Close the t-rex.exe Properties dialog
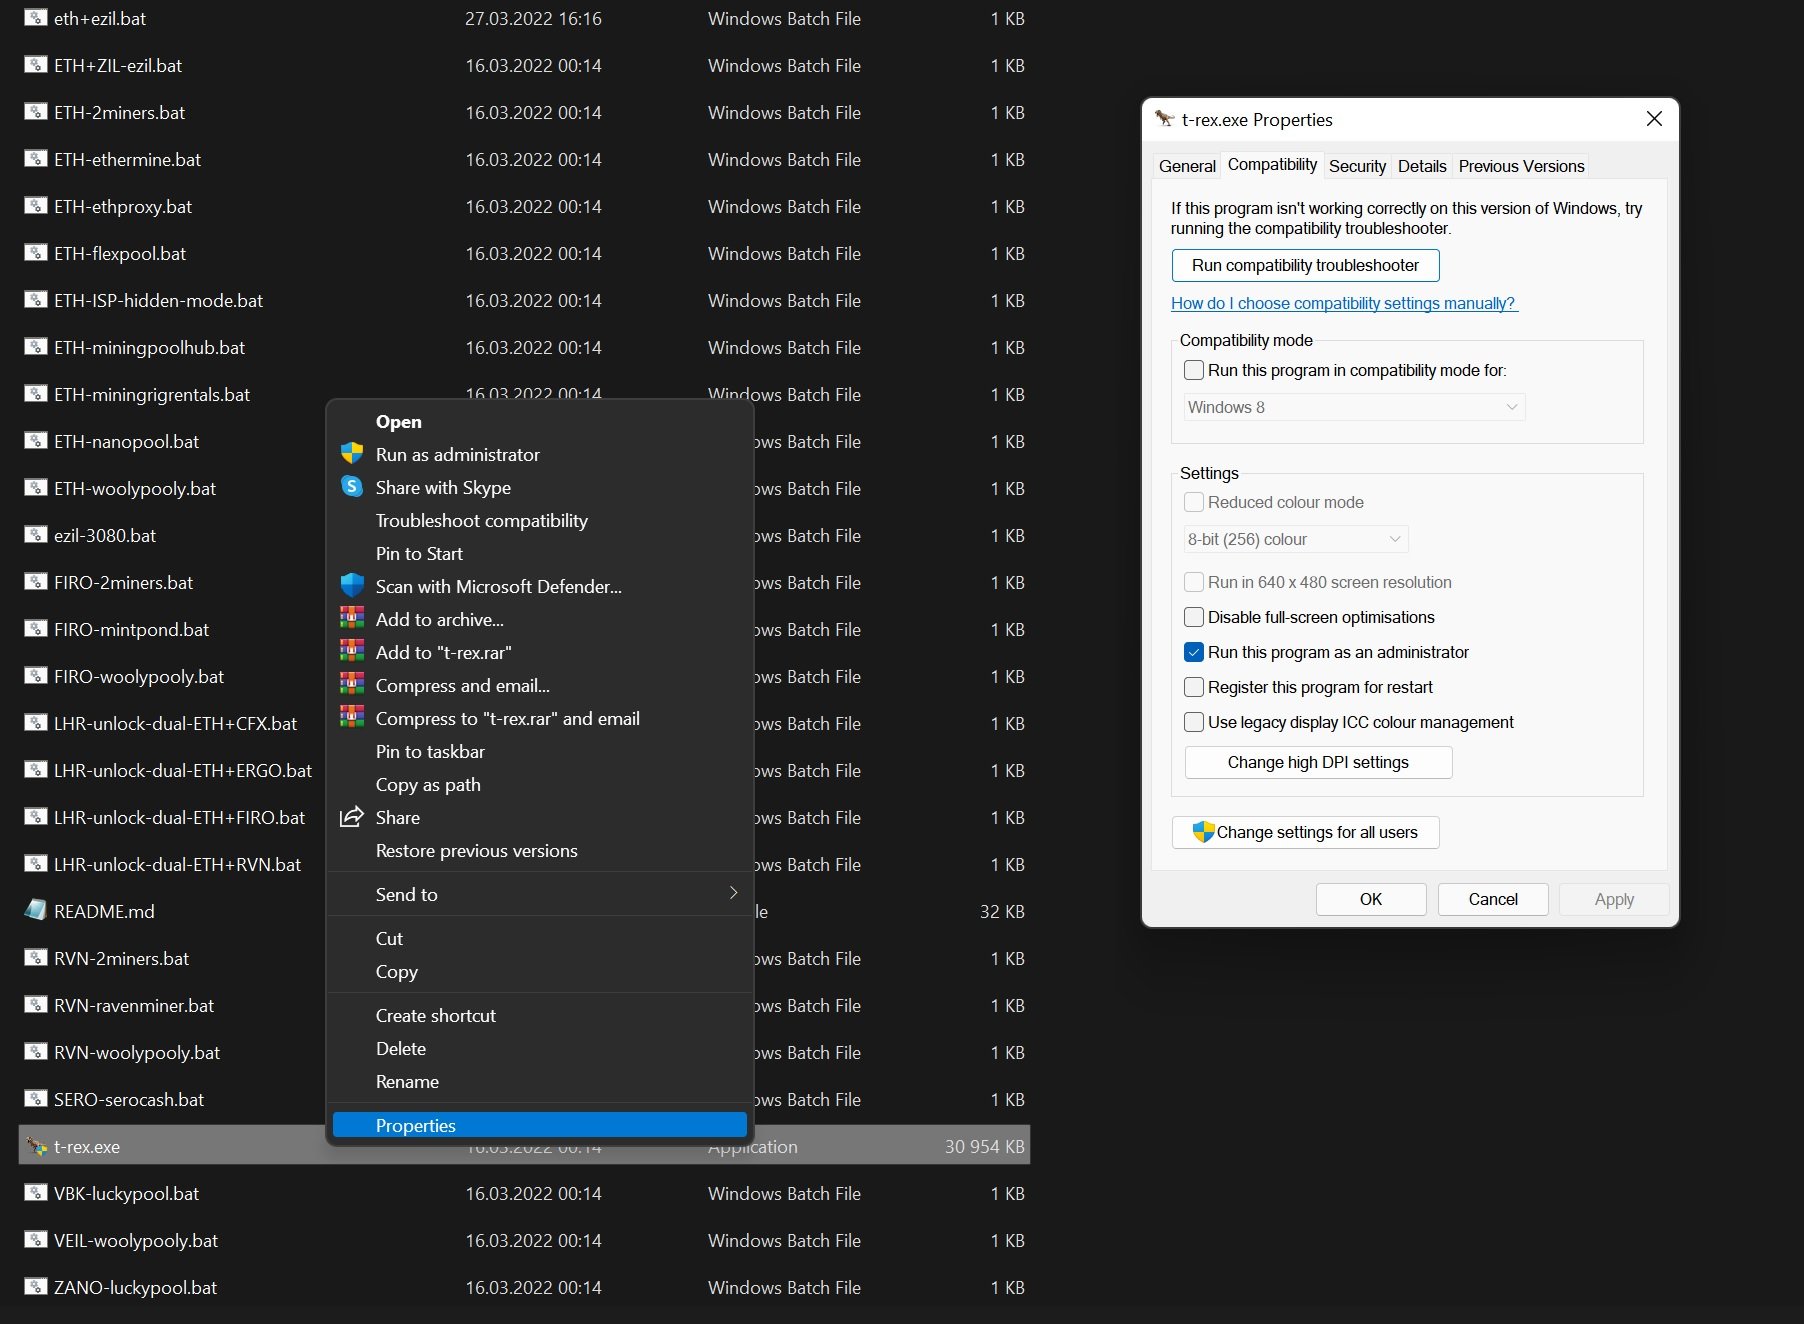The image size is (1804, 1324). (x=1654, y=119)
